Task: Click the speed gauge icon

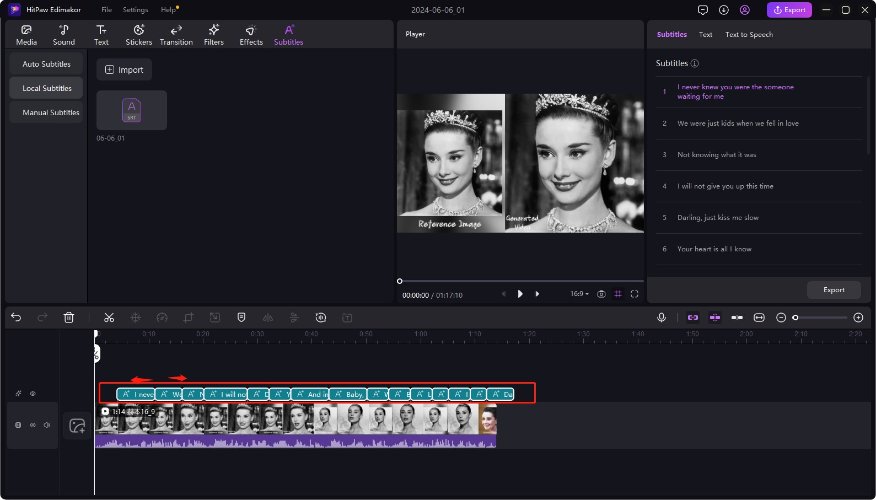Action: (162, 317)
